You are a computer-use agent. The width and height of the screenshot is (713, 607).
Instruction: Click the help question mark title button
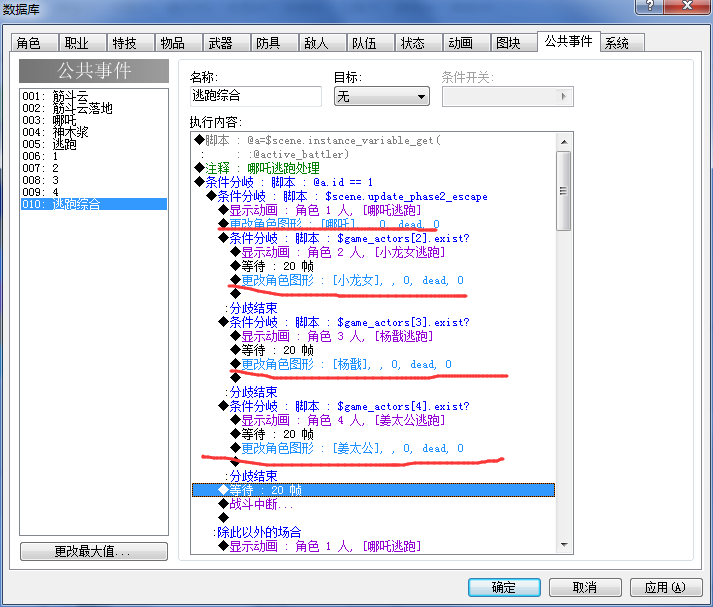click(x=650, y=6)
